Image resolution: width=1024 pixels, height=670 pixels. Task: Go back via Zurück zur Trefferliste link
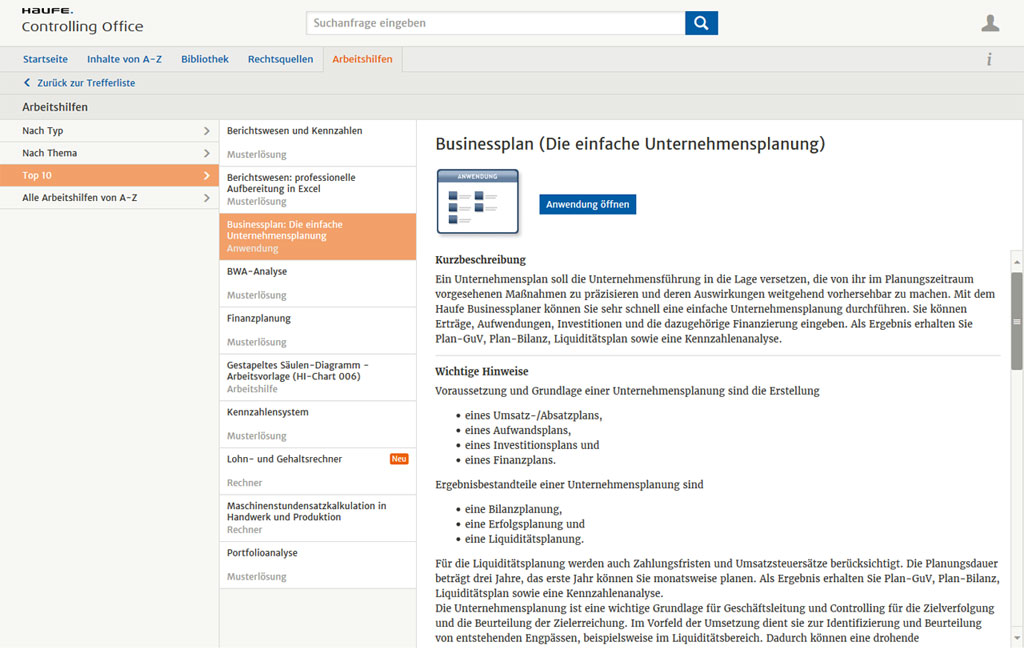coord(86,83)
